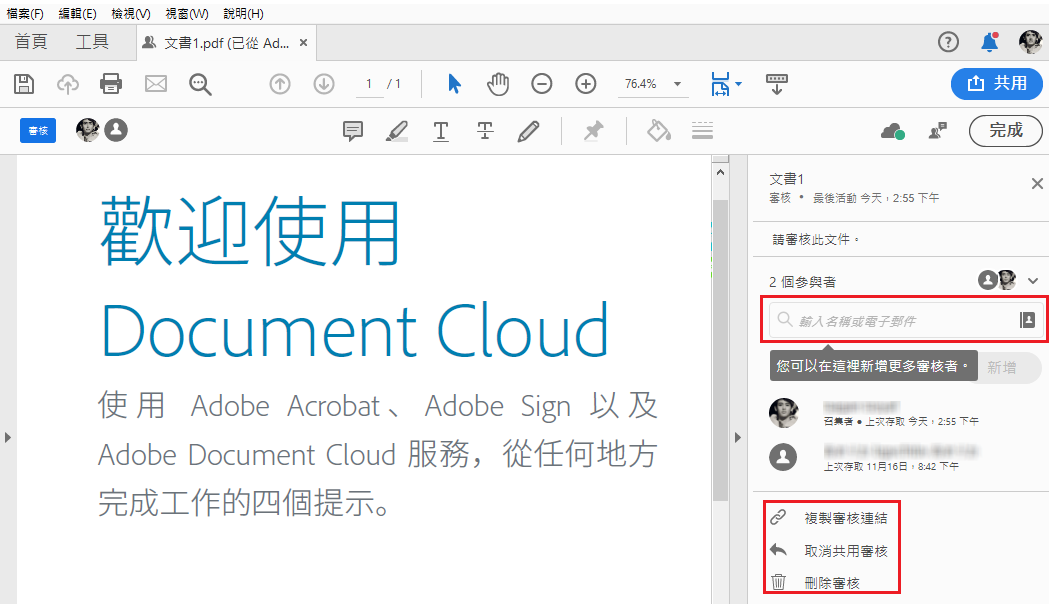
Task: Close the 文書1 review panel
Action: point(1036,183)
